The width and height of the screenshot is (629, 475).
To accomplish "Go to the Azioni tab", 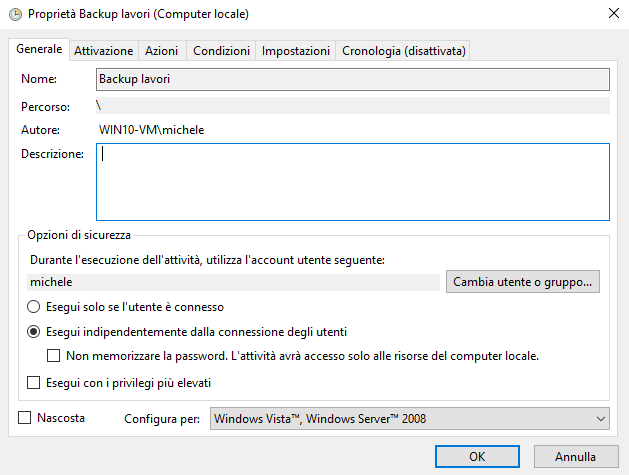I will coord(161,50).
